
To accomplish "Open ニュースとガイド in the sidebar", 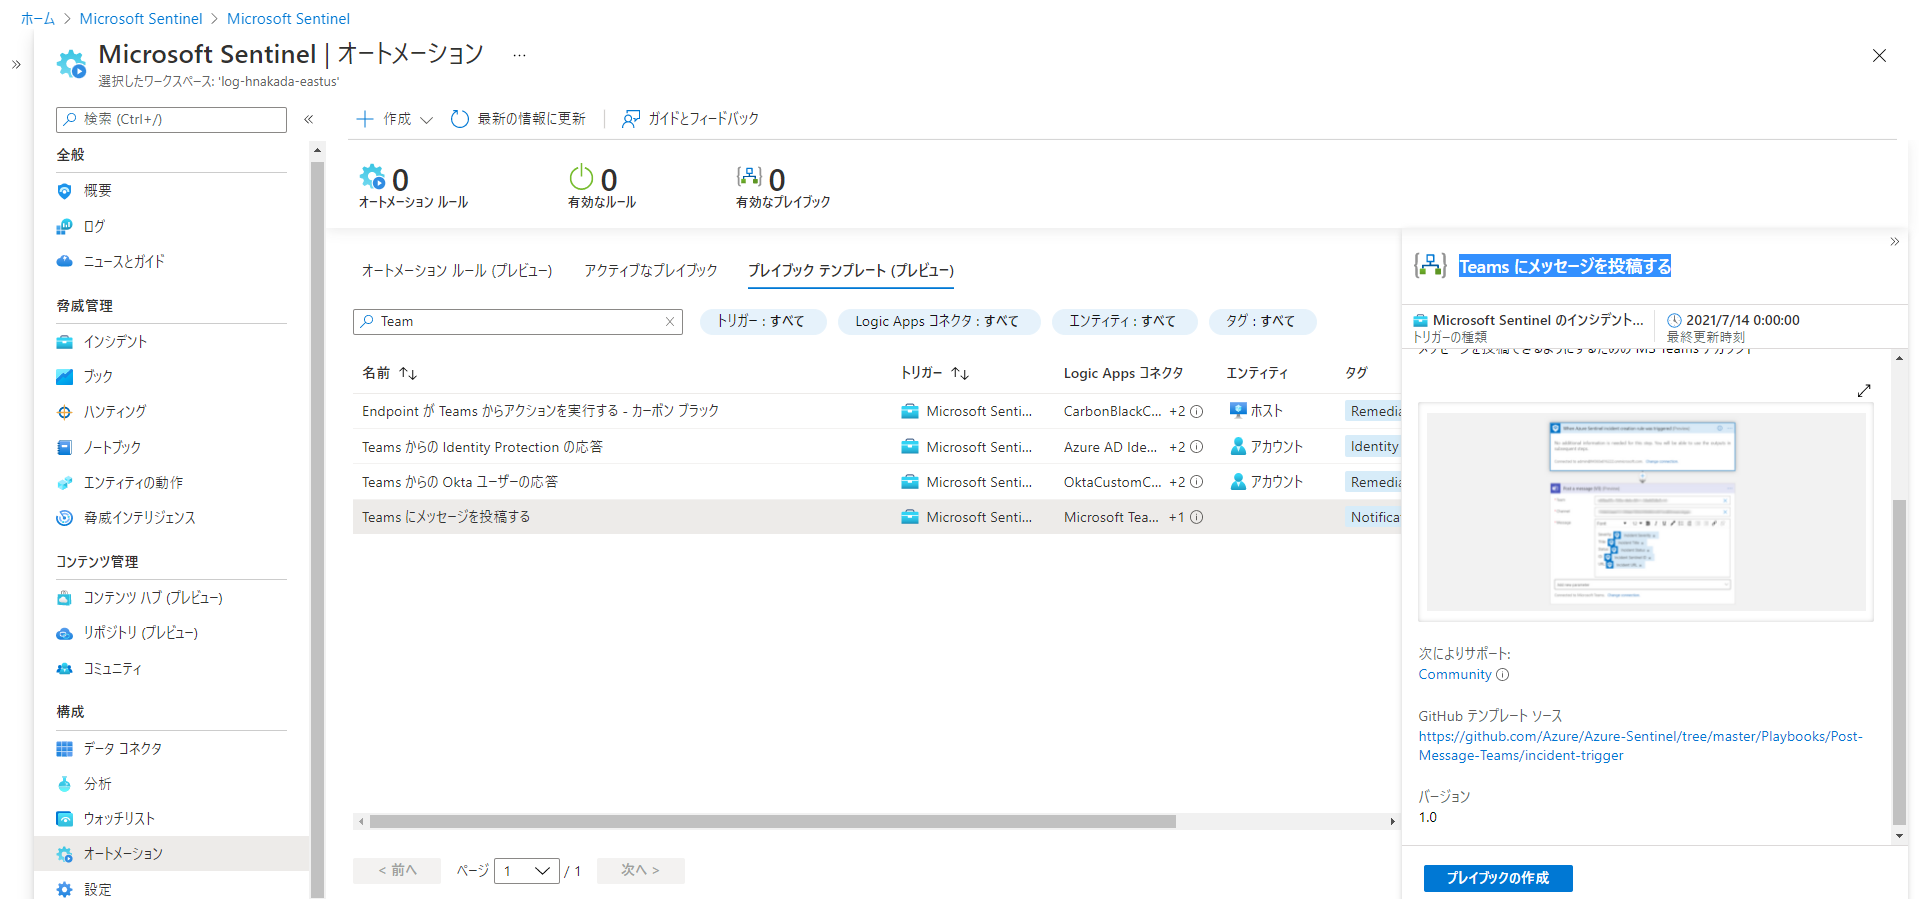I will point(124,262).
